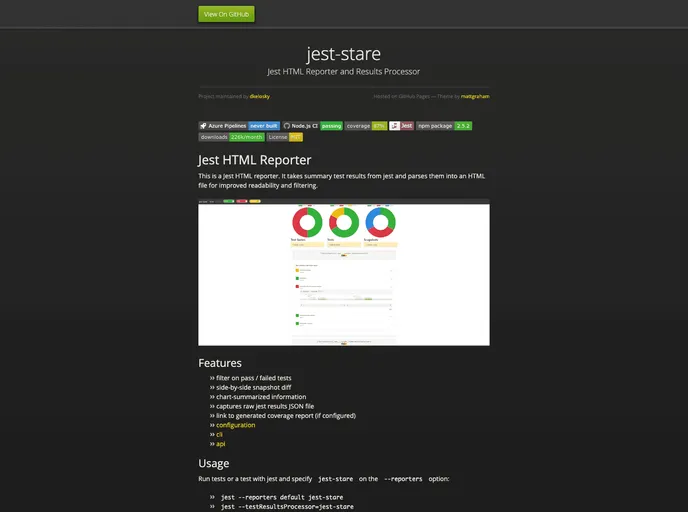Click the coverage percentage badge
Viewport: 688px width, 512px height.
[366, 126]
